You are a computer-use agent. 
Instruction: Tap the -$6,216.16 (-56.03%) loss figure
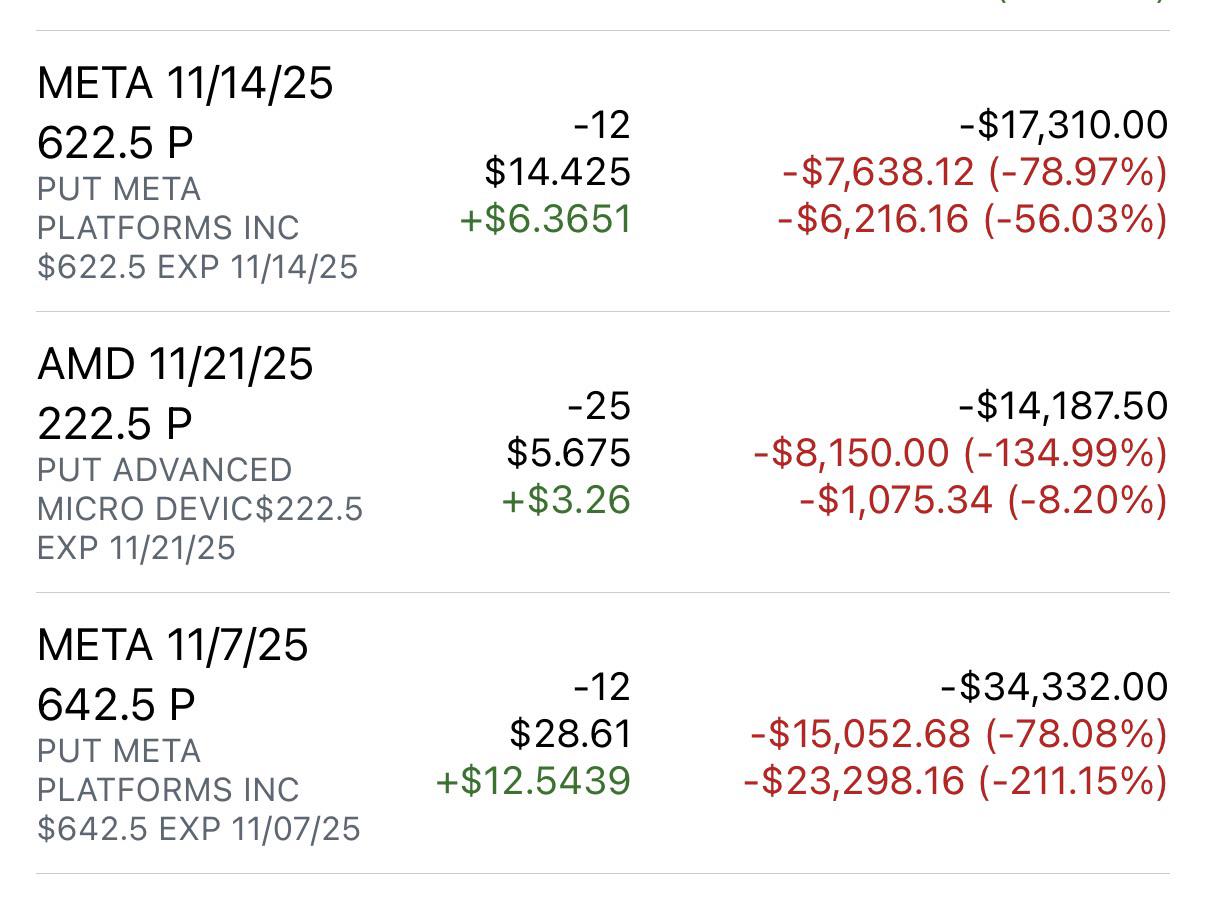coord(972,219)
